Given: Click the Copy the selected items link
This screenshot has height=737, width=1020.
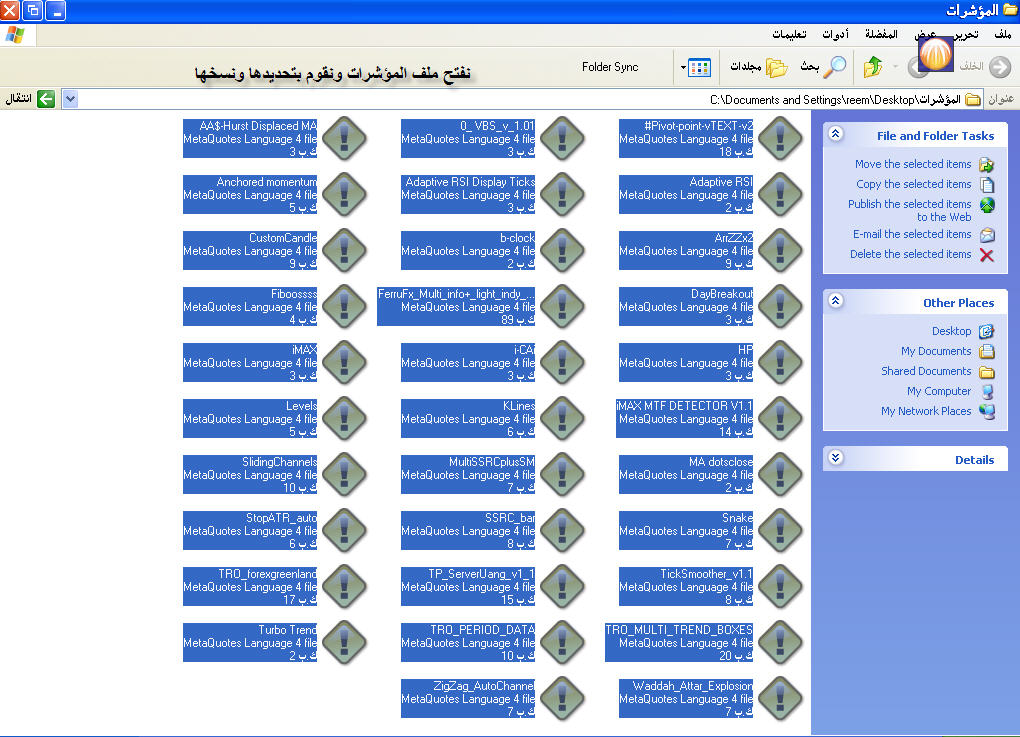Looking at the screenshot, I should coord(913,184).
